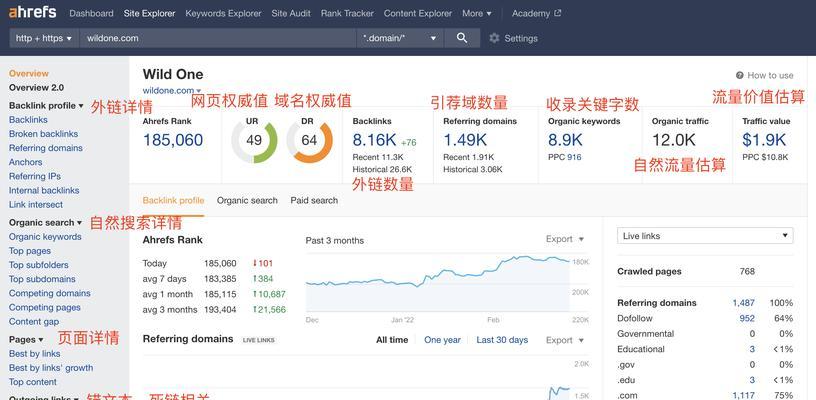816x400 pixels.
Task: Collapse the Organic search sidebar section
Action: point(45,223)
